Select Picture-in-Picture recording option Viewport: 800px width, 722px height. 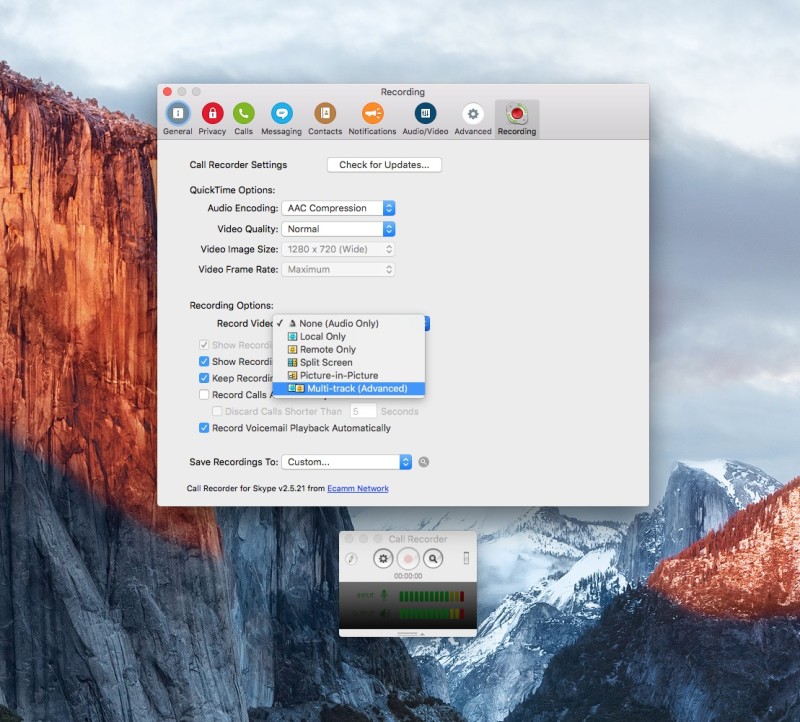348,376
